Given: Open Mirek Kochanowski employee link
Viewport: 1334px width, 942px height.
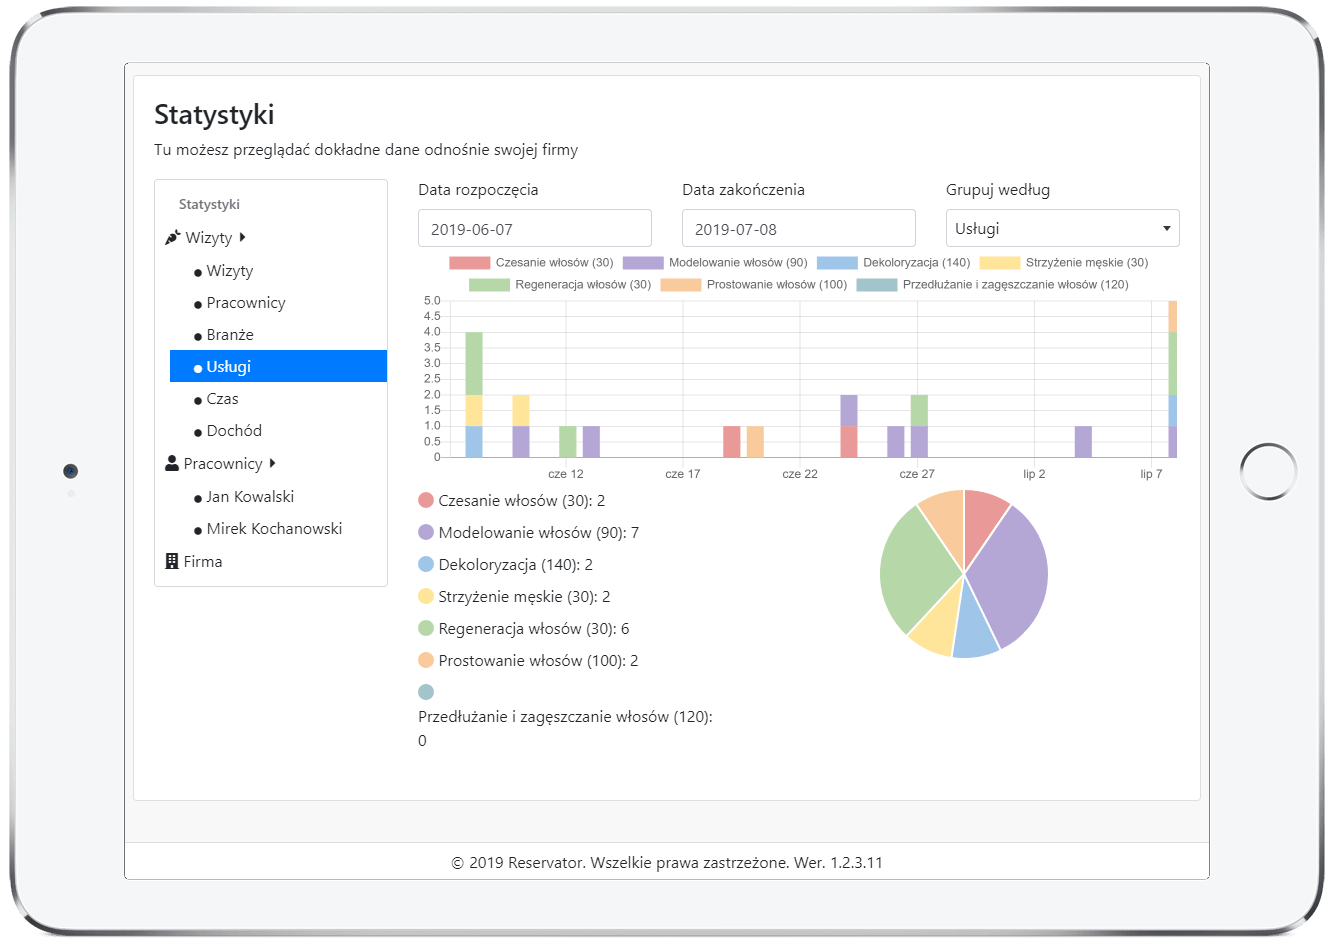Looking at the screenshot, I should [x=274, y=529].
